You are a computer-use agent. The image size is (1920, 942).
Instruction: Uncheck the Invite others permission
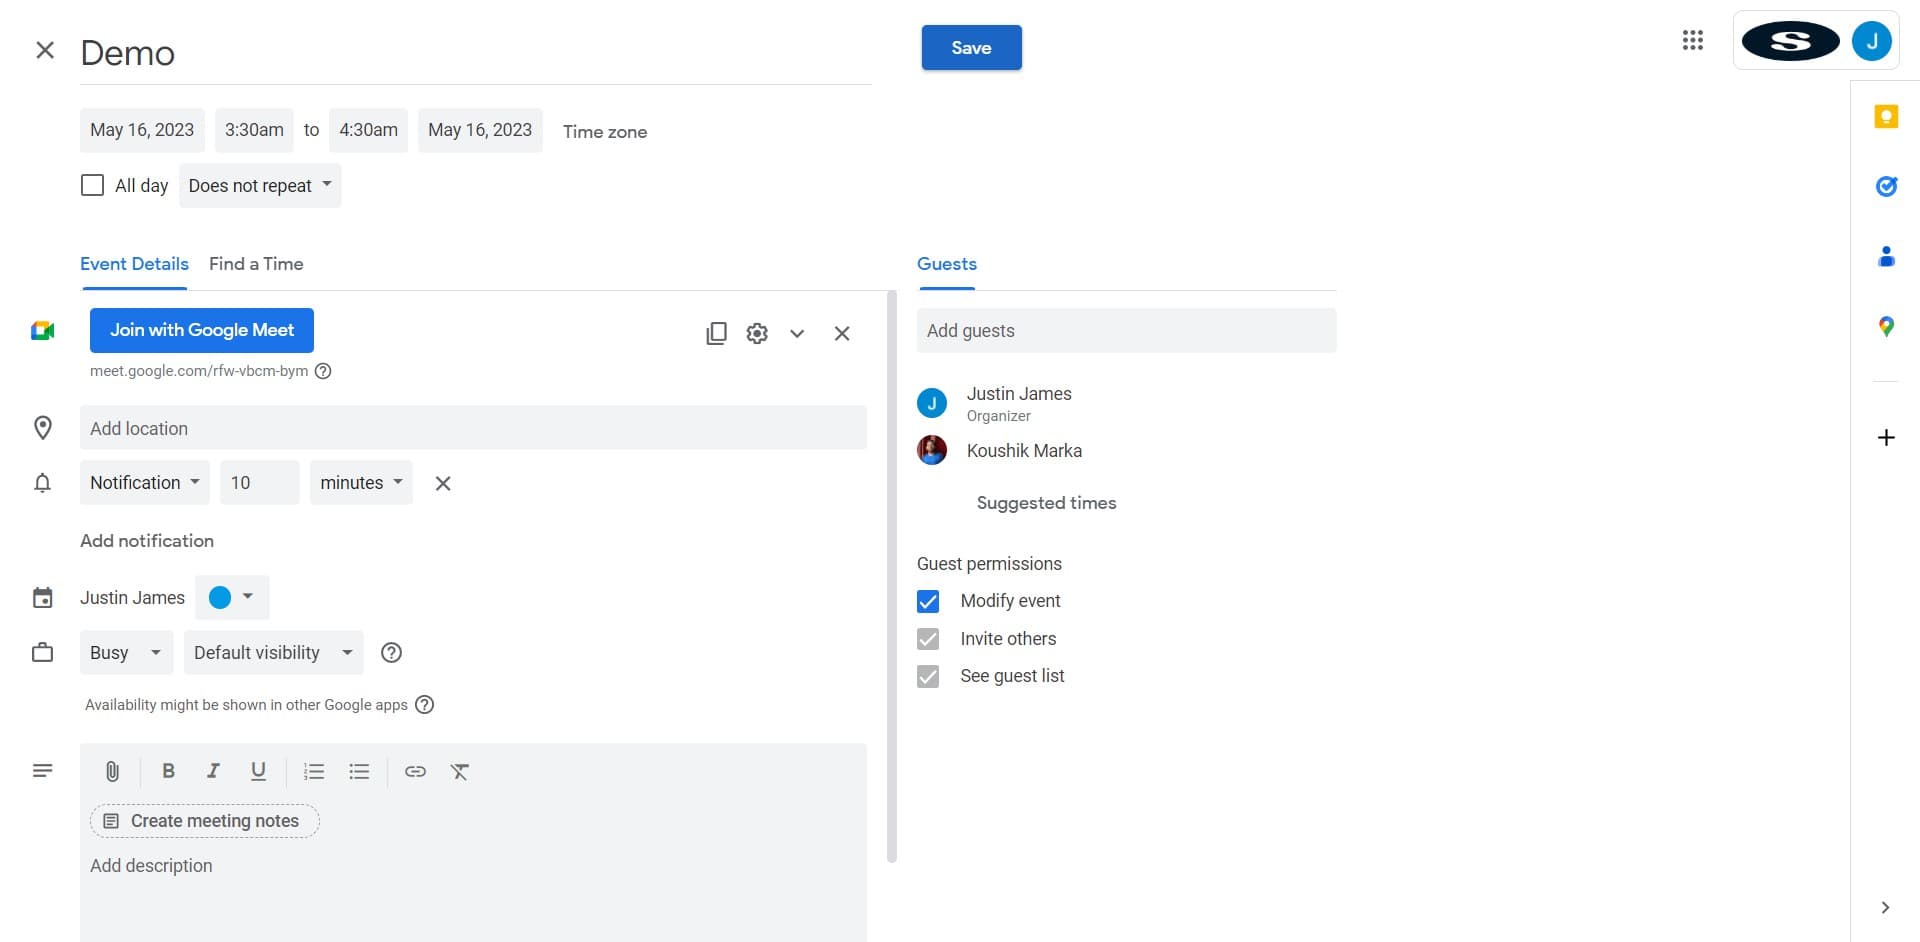928,639
